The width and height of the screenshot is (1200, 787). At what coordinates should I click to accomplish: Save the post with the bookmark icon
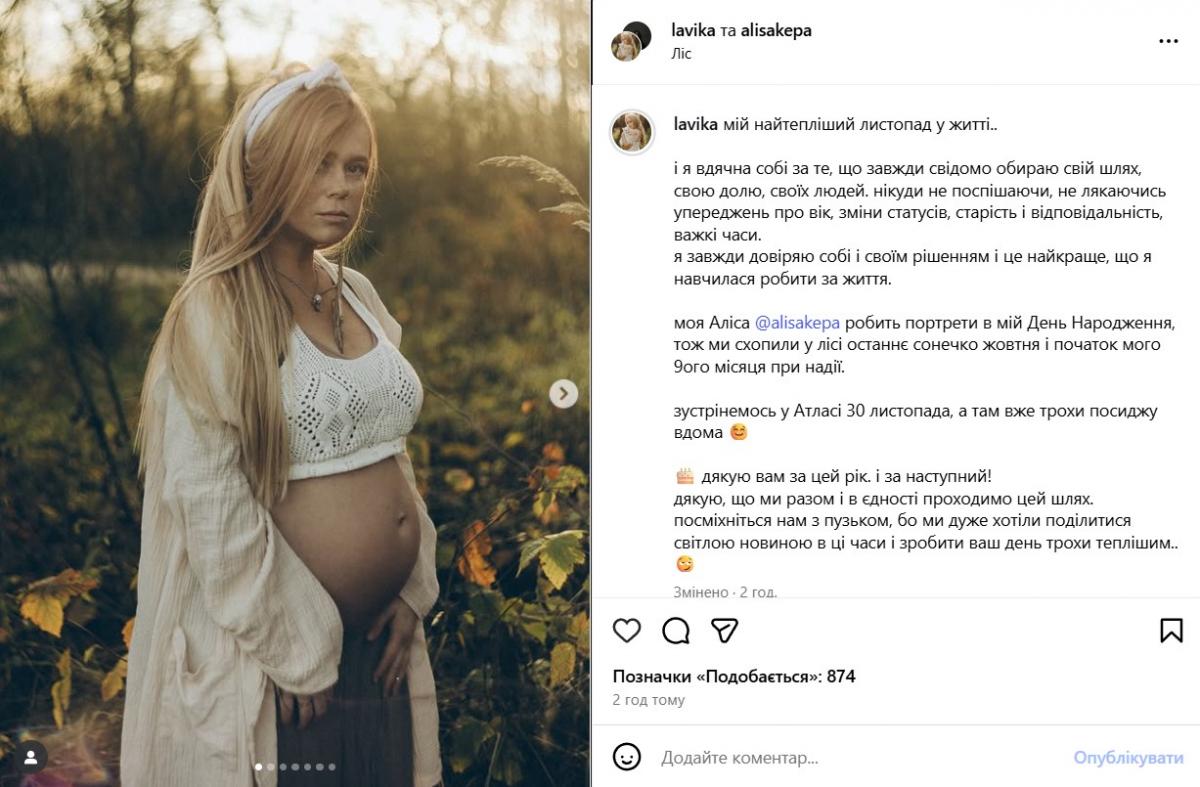(x=1171, y=630)
